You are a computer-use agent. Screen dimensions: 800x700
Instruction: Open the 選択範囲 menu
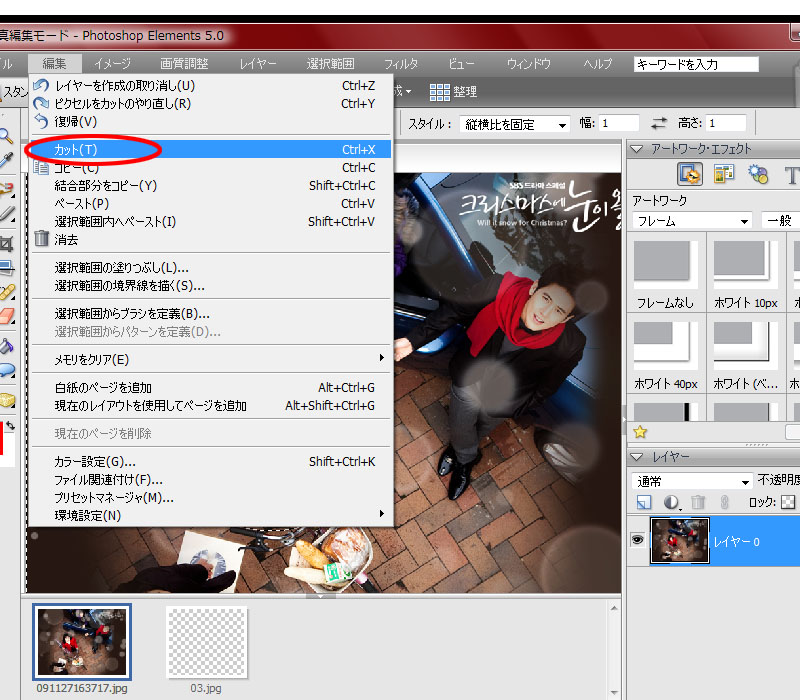[330, 64]
